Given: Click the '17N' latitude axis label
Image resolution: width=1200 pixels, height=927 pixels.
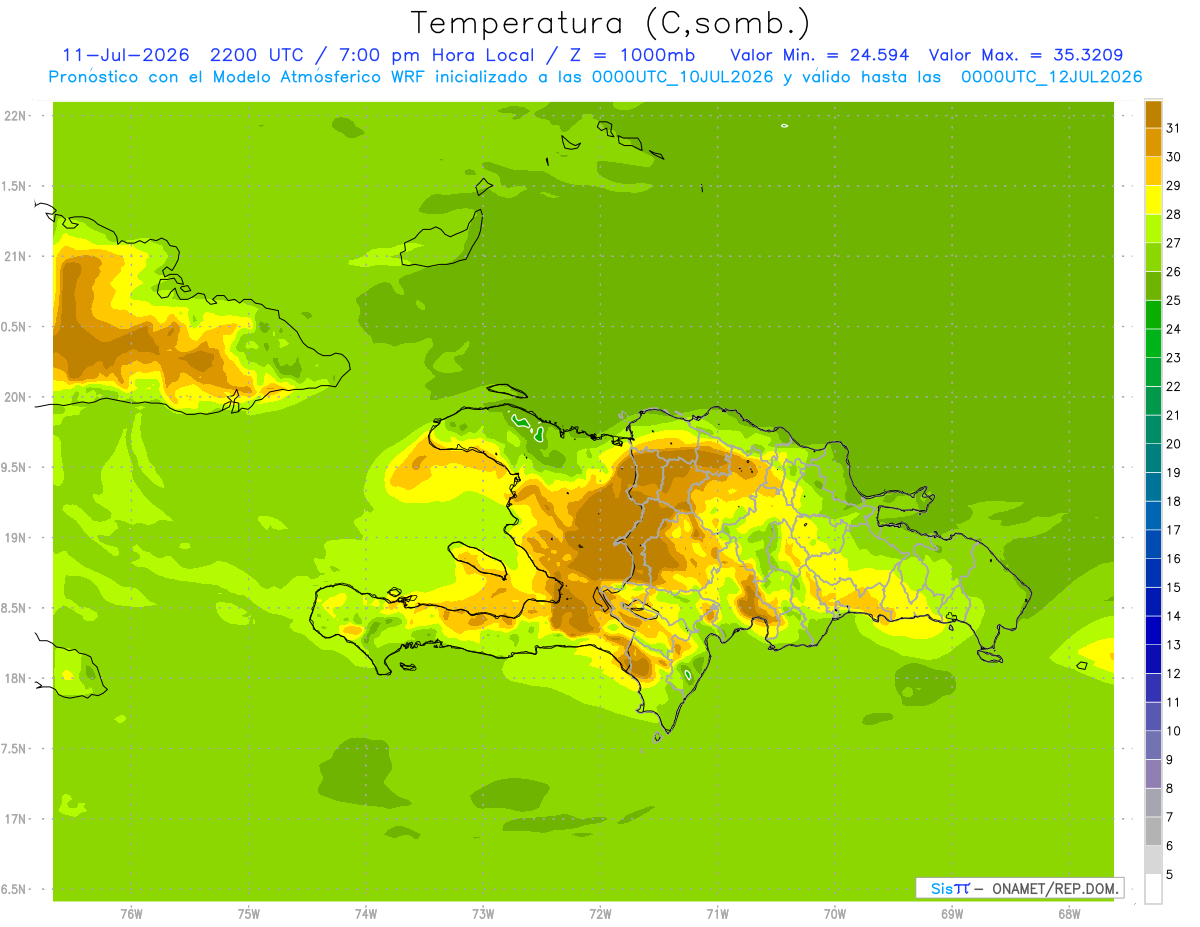Looking at the screenshot, I should 15,819.
